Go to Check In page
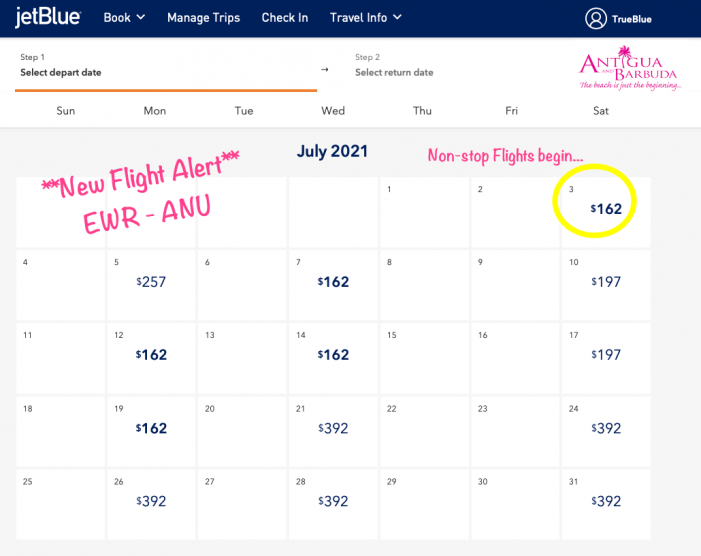701x556 pixels. [285, 18]
